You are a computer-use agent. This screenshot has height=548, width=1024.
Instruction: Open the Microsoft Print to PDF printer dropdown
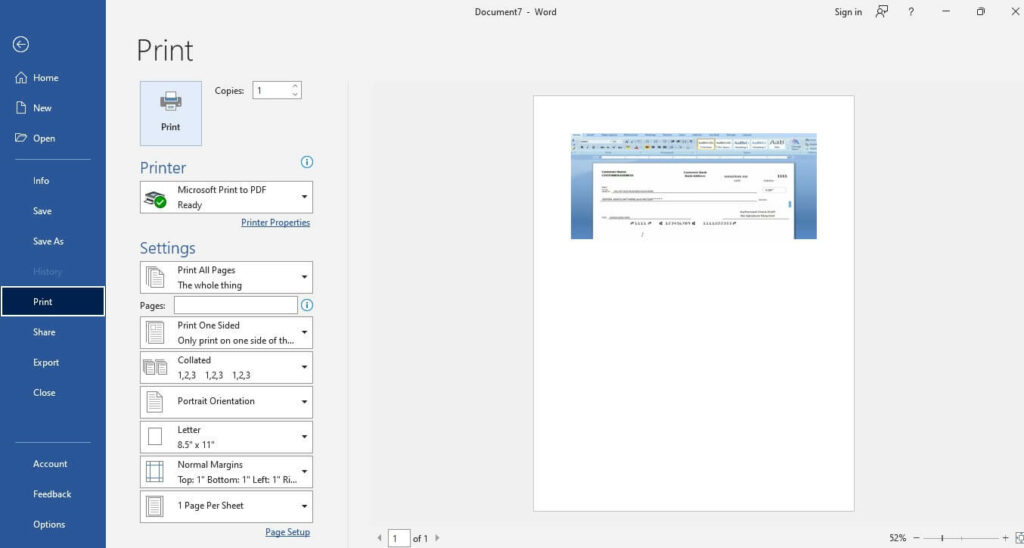tap(226, 197)
